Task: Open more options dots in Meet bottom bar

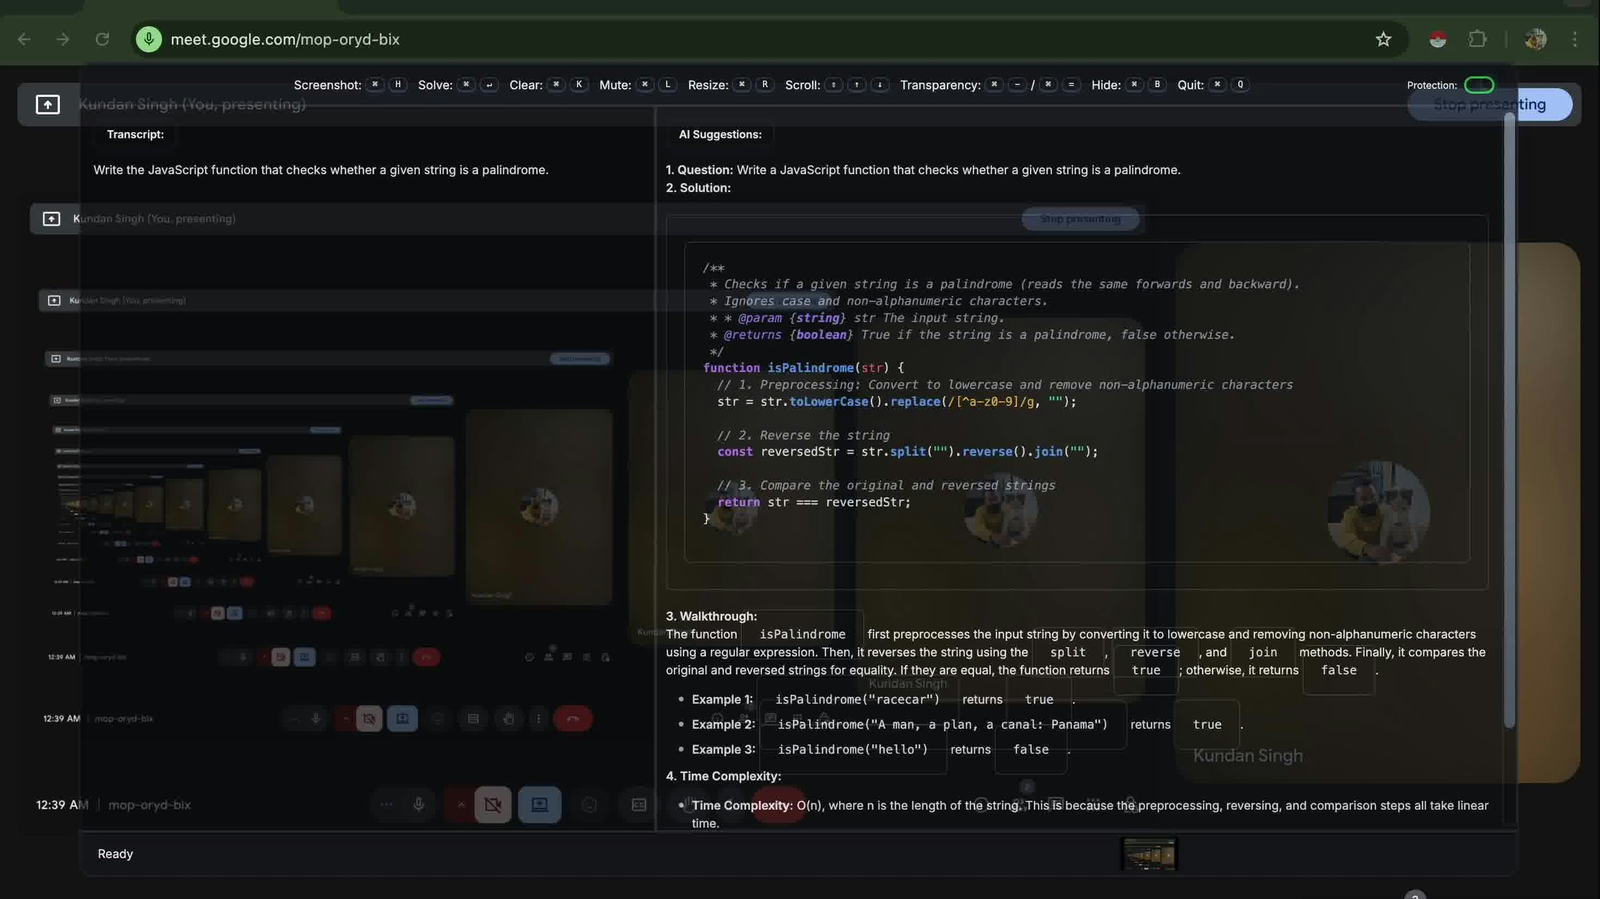Action: [386, 804]
